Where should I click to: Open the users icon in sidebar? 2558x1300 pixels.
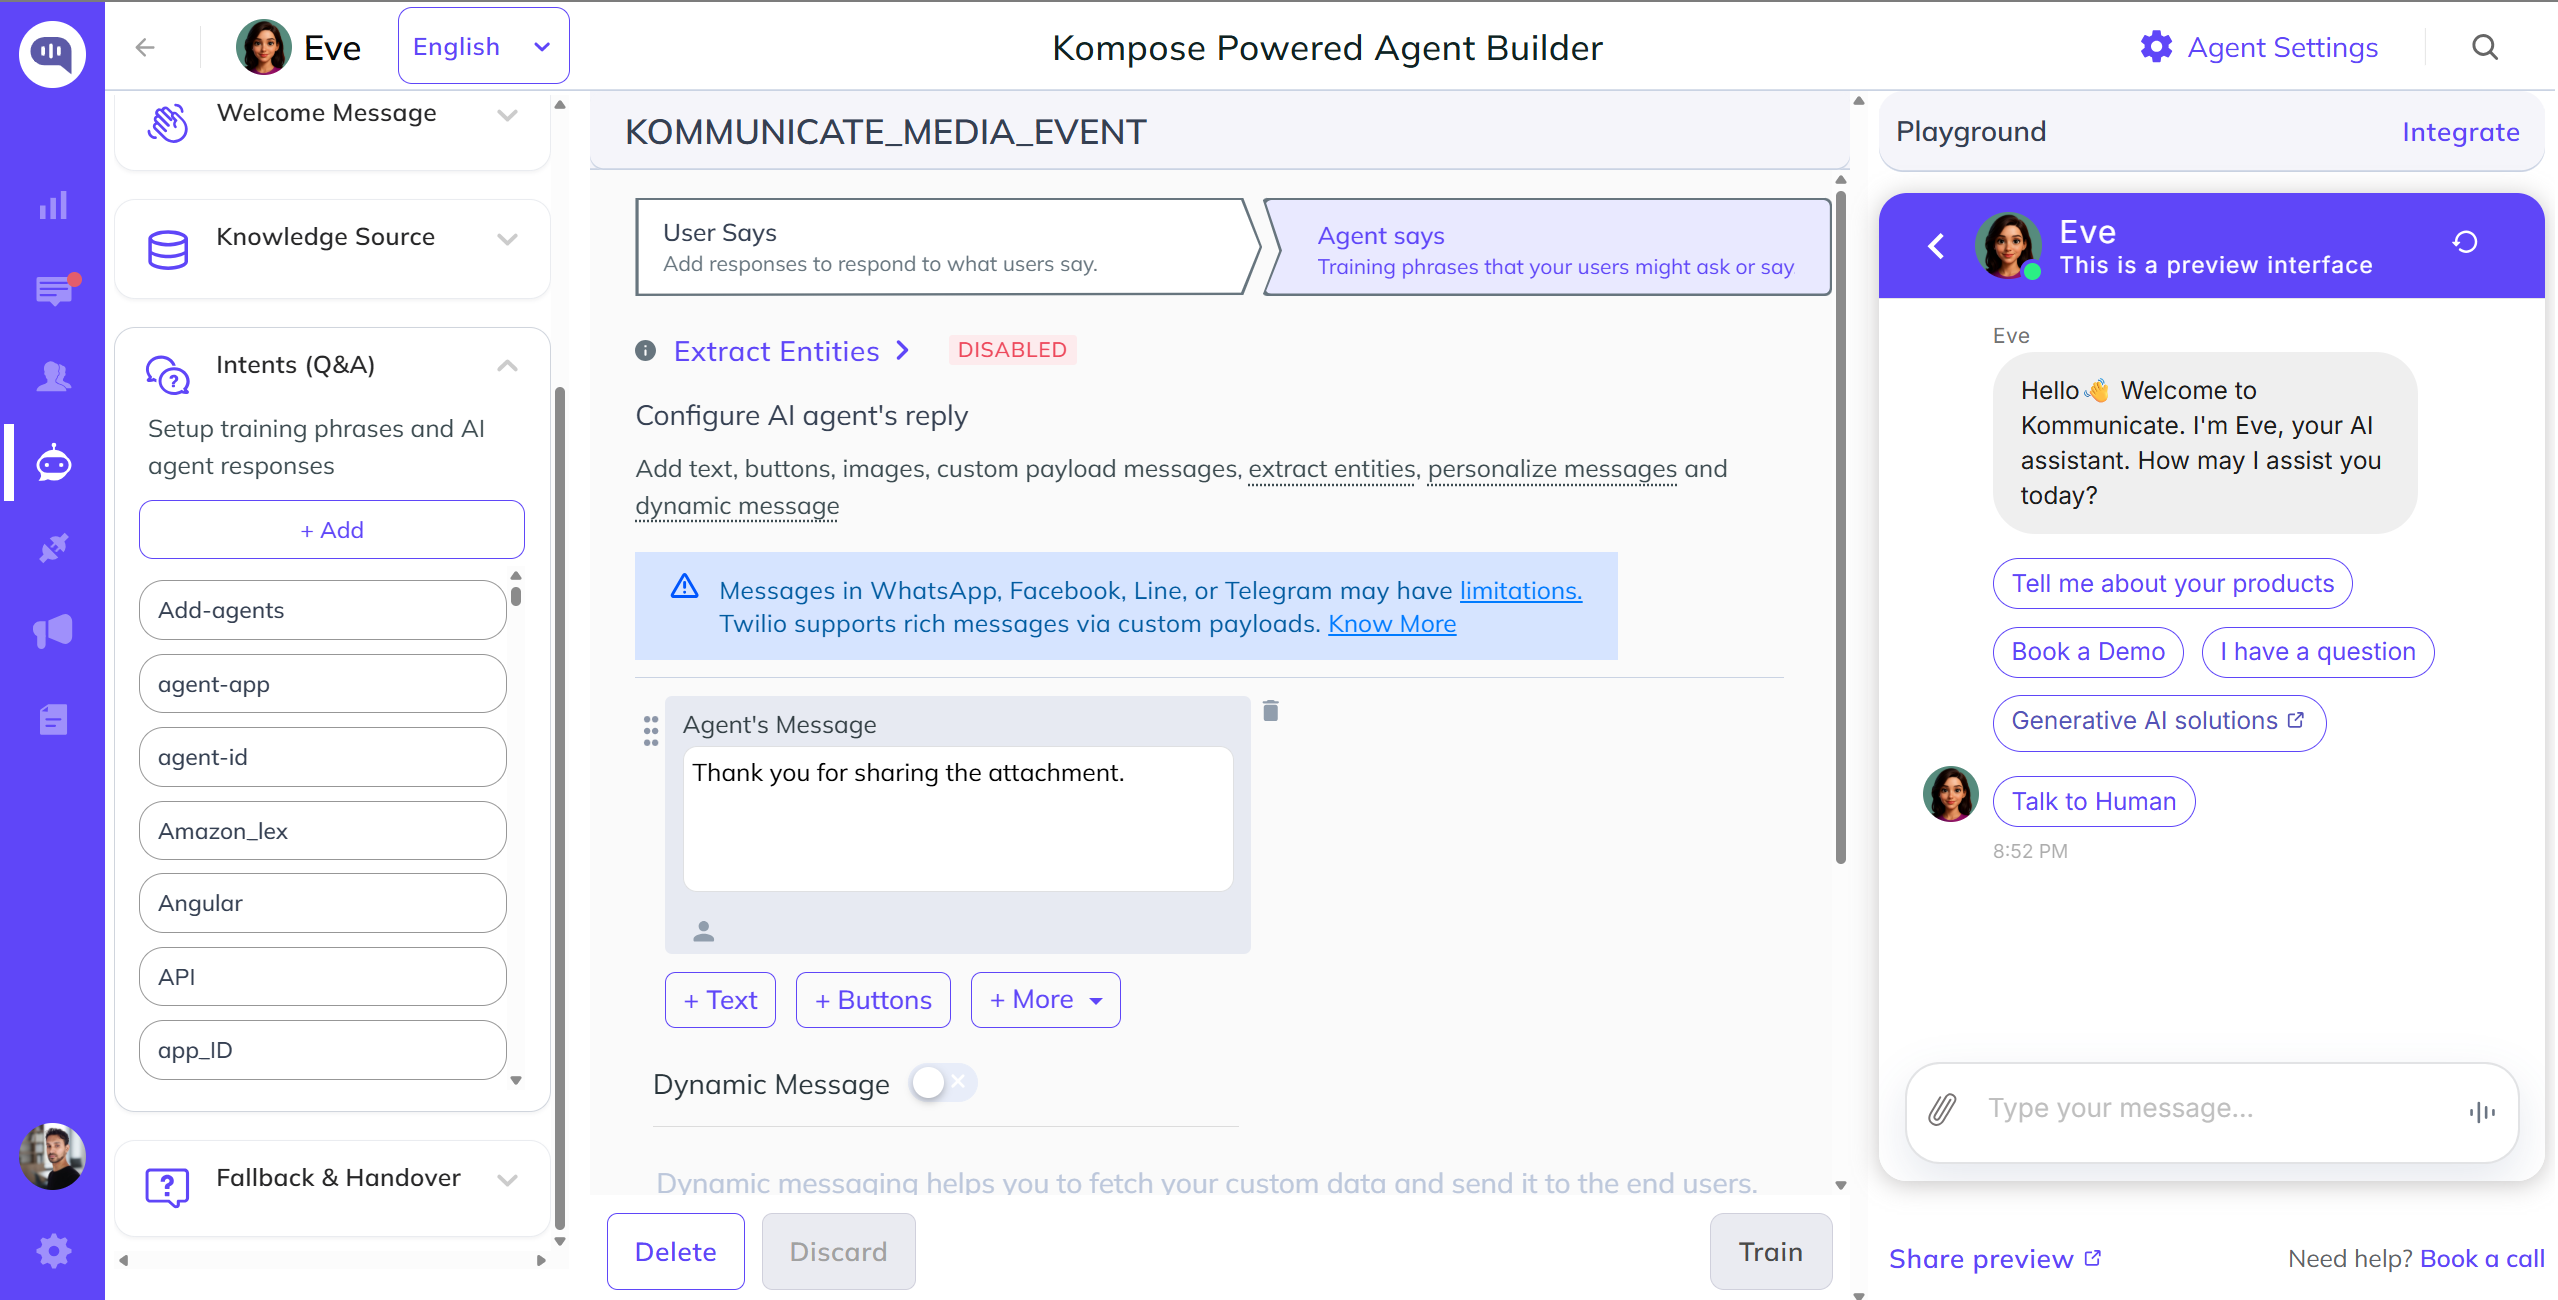(x=54, y=377)
